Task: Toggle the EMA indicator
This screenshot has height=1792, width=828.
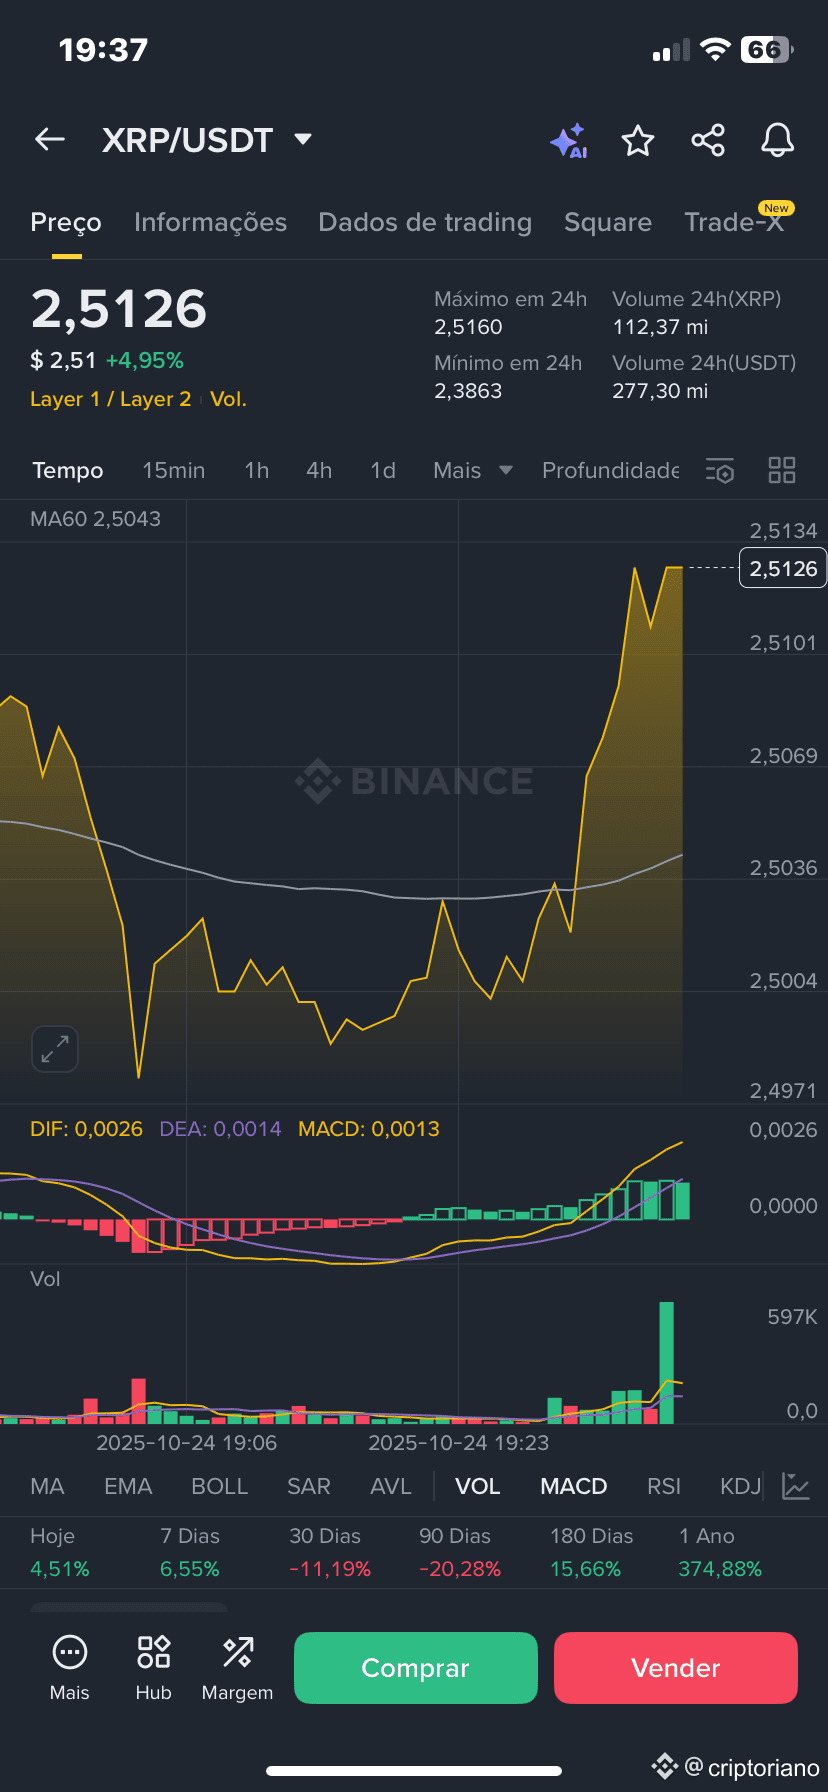Action: pyautogui.click(x=128, y=1486)
